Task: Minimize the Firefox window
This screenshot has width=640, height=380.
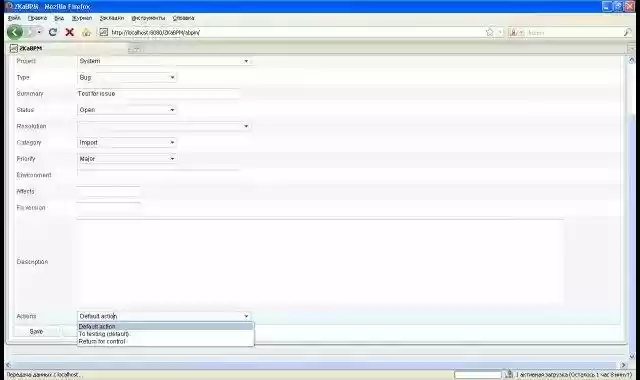Action: 607,6
